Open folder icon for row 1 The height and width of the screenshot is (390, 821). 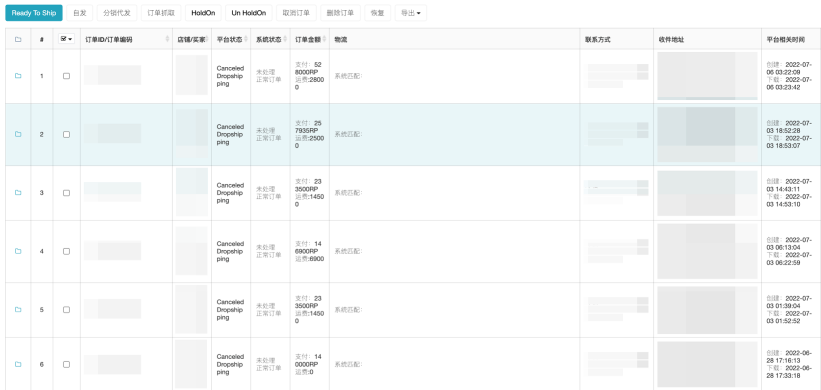pyautogui.click(x=18, y=76)
